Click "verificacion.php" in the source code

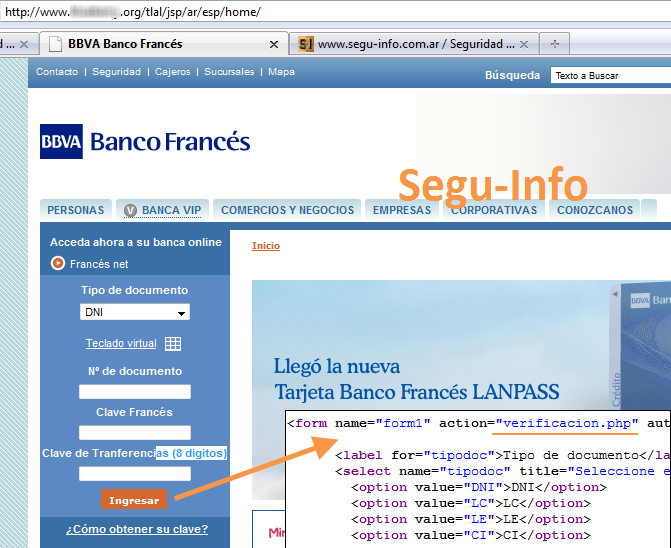click(x=567, y=423)
